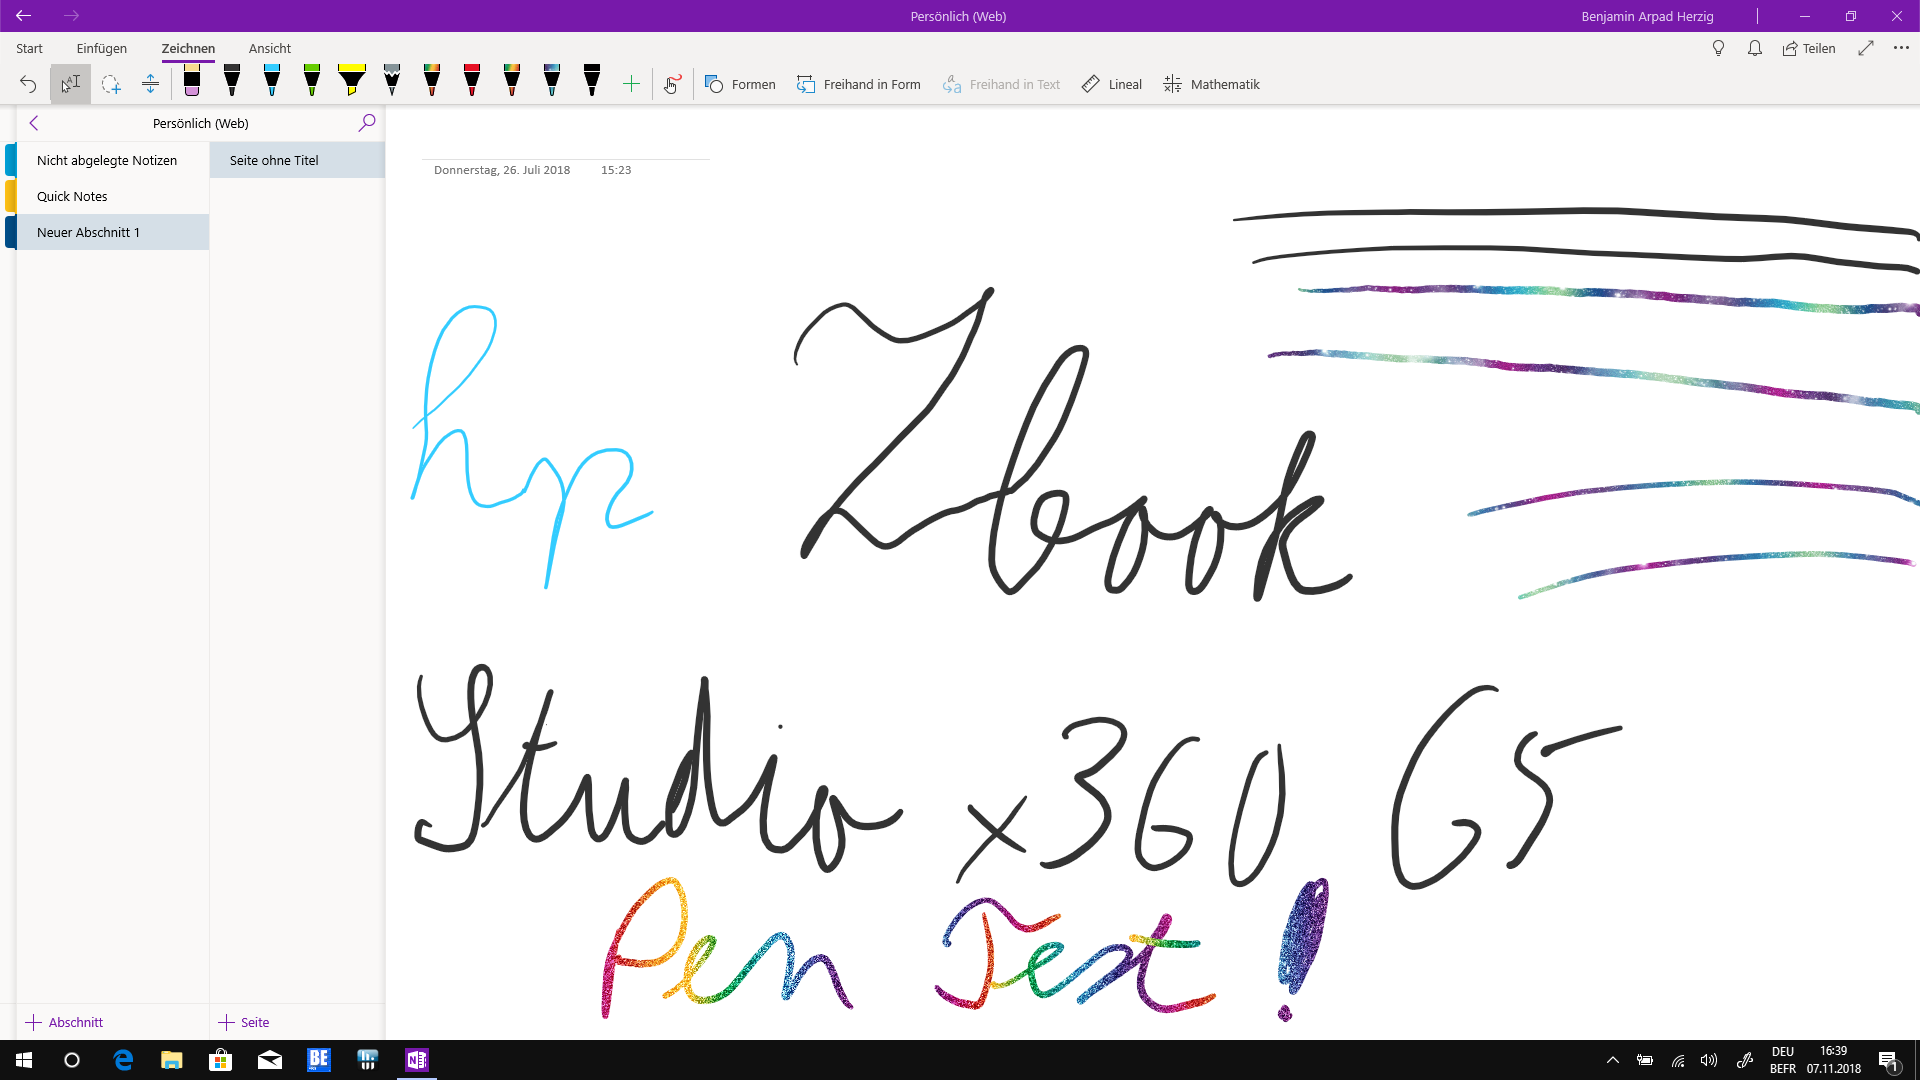Switch to the Einfügen tab

[x=102, y=48]
